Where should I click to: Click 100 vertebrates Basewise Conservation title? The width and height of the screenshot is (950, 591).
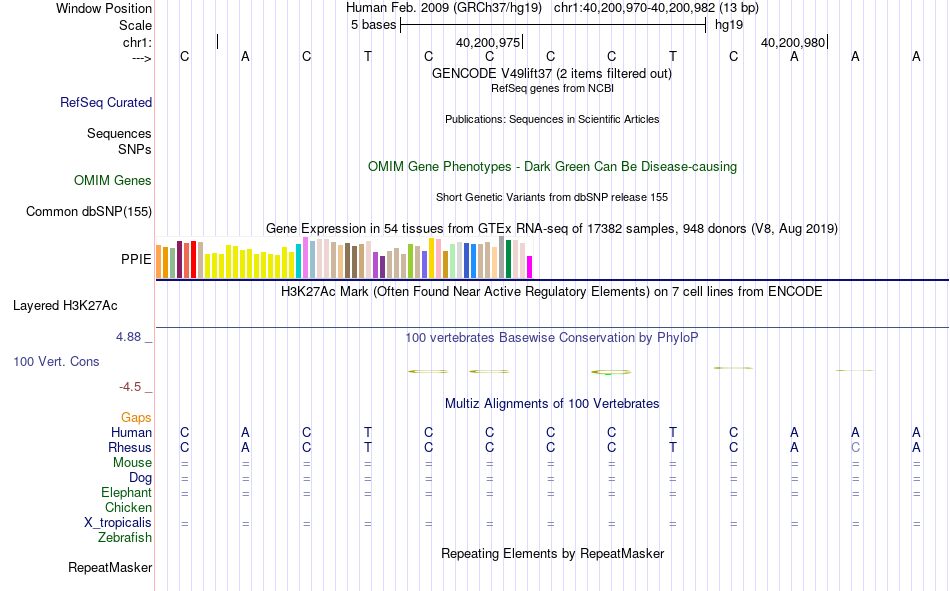click(x=551, y=338)
